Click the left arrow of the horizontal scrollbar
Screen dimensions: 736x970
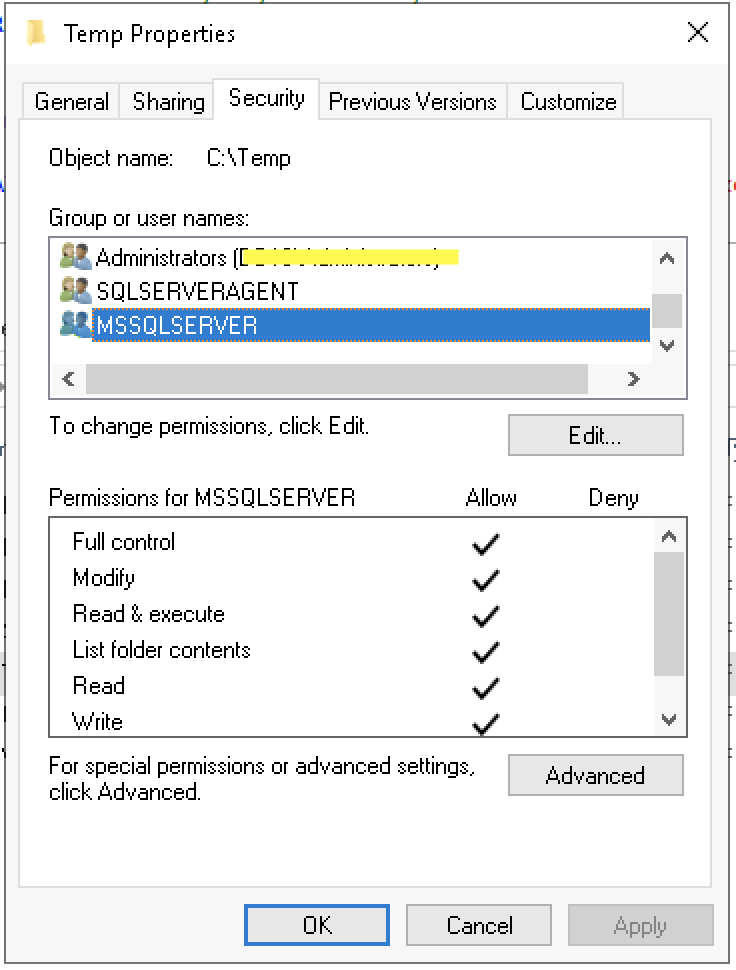click(67, 380)
